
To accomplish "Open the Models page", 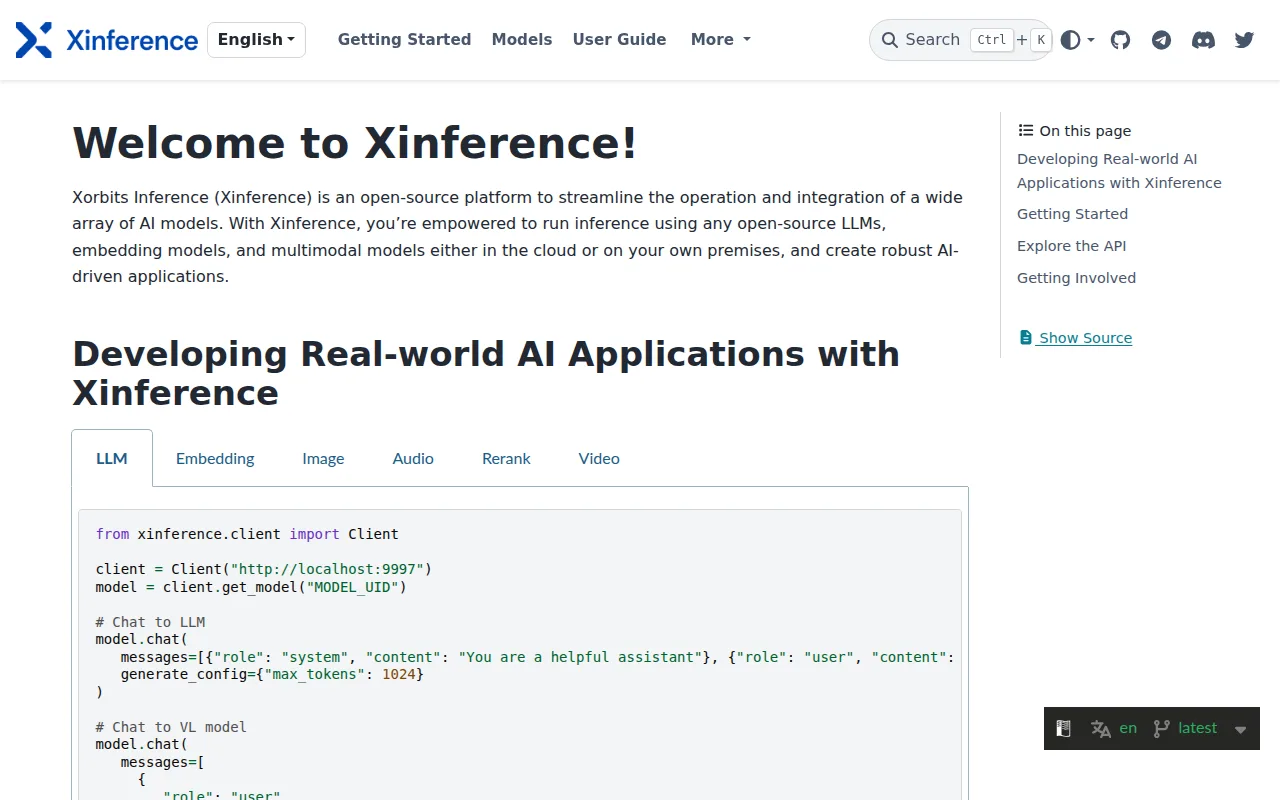I will pyautogui.click(x=522, y=40).
